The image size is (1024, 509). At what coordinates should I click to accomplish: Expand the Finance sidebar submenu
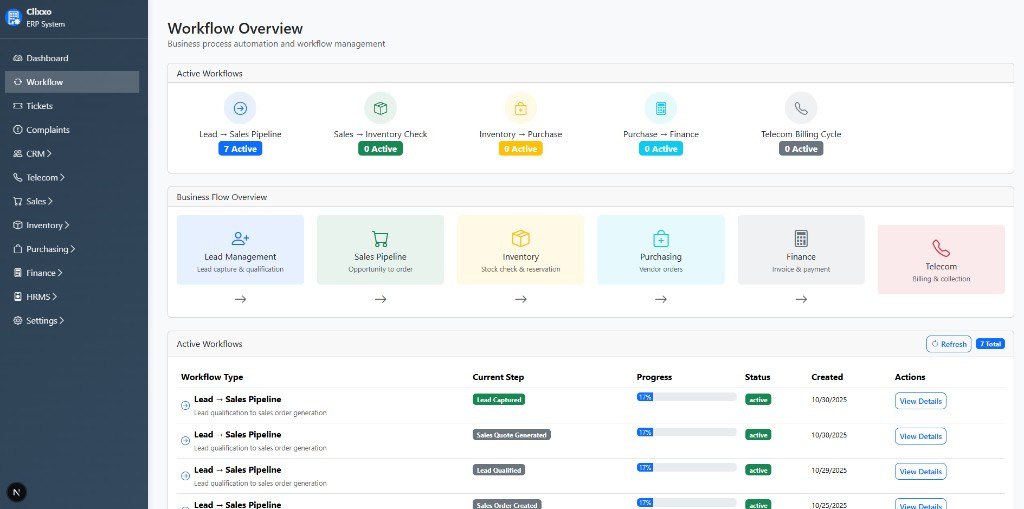[72, 272]
